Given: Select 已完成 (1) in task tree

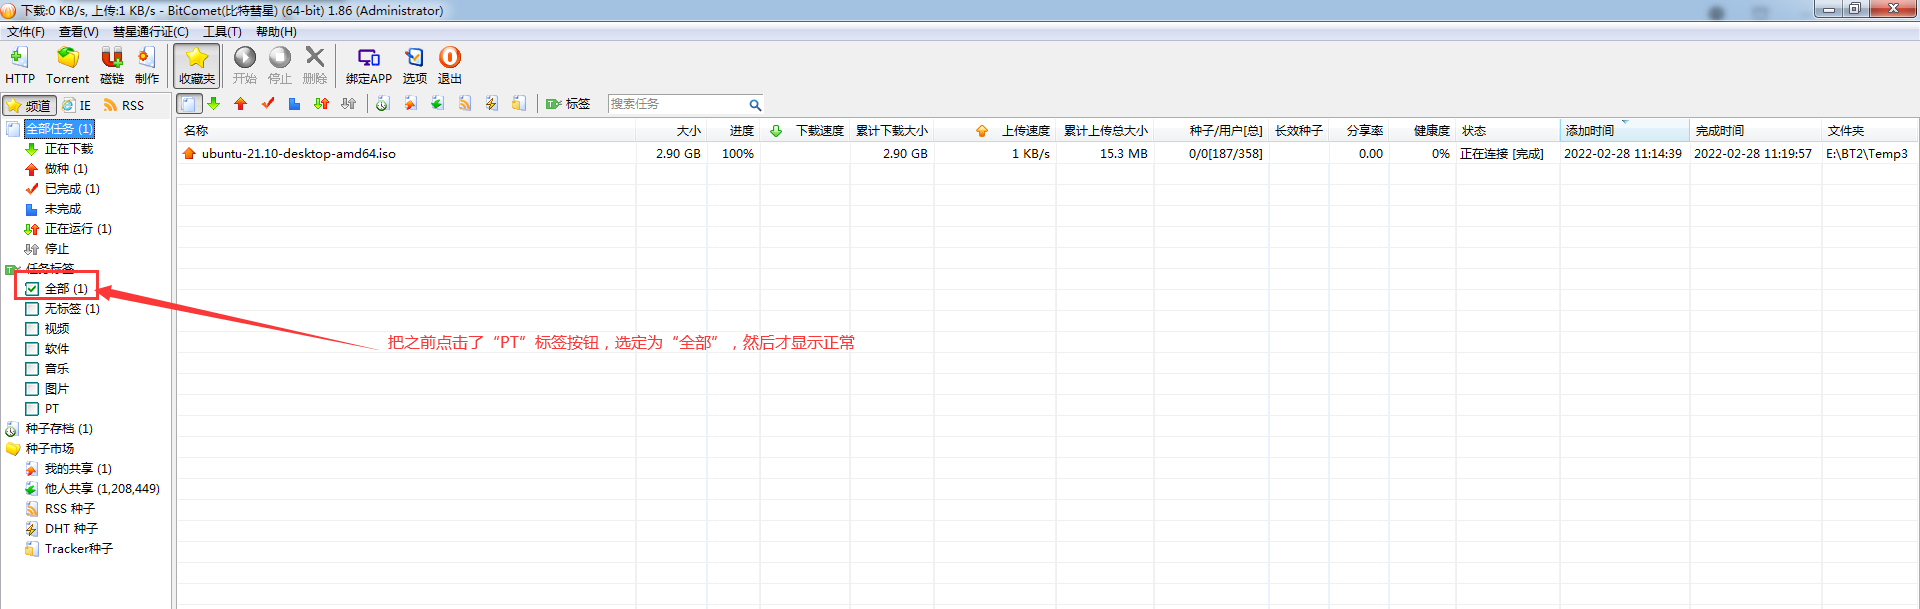Looking at the screenshot, I should [72, 189].
